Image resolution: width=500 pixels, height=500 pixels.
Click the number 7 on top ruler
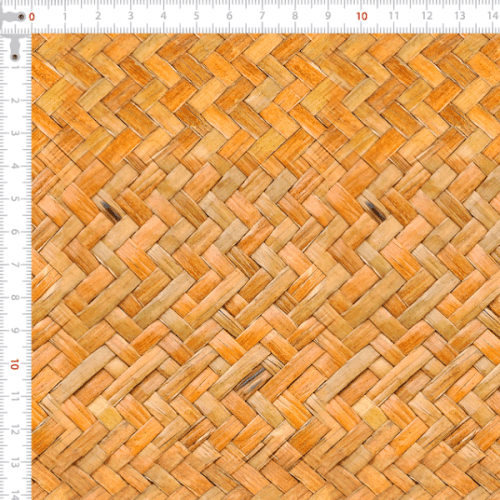pos(262,16)
